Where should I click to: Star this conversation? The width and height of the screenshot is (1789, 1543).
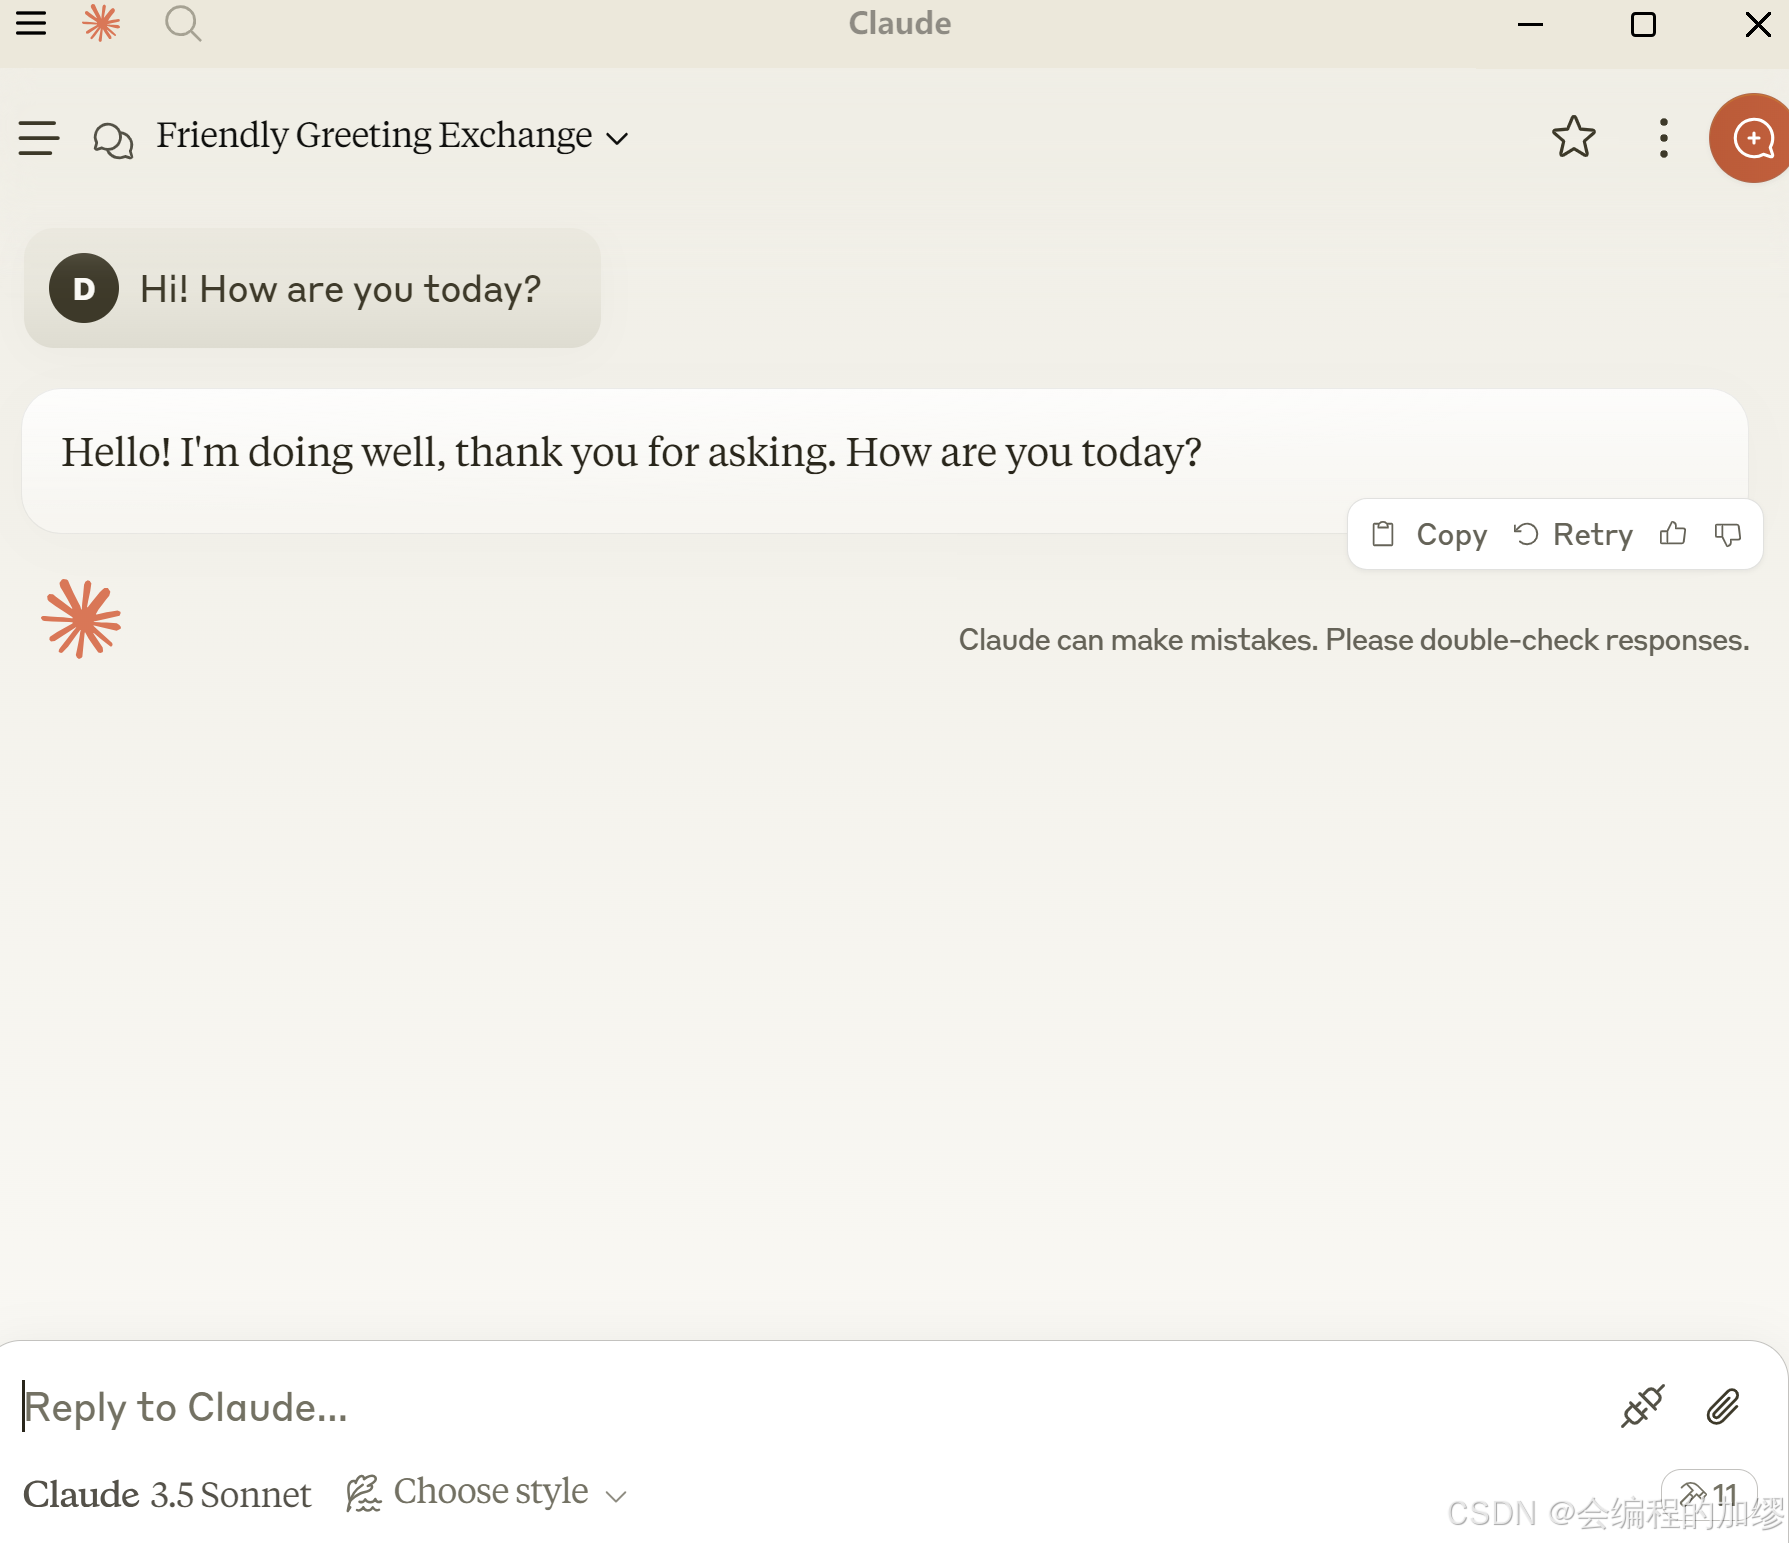1574,137
